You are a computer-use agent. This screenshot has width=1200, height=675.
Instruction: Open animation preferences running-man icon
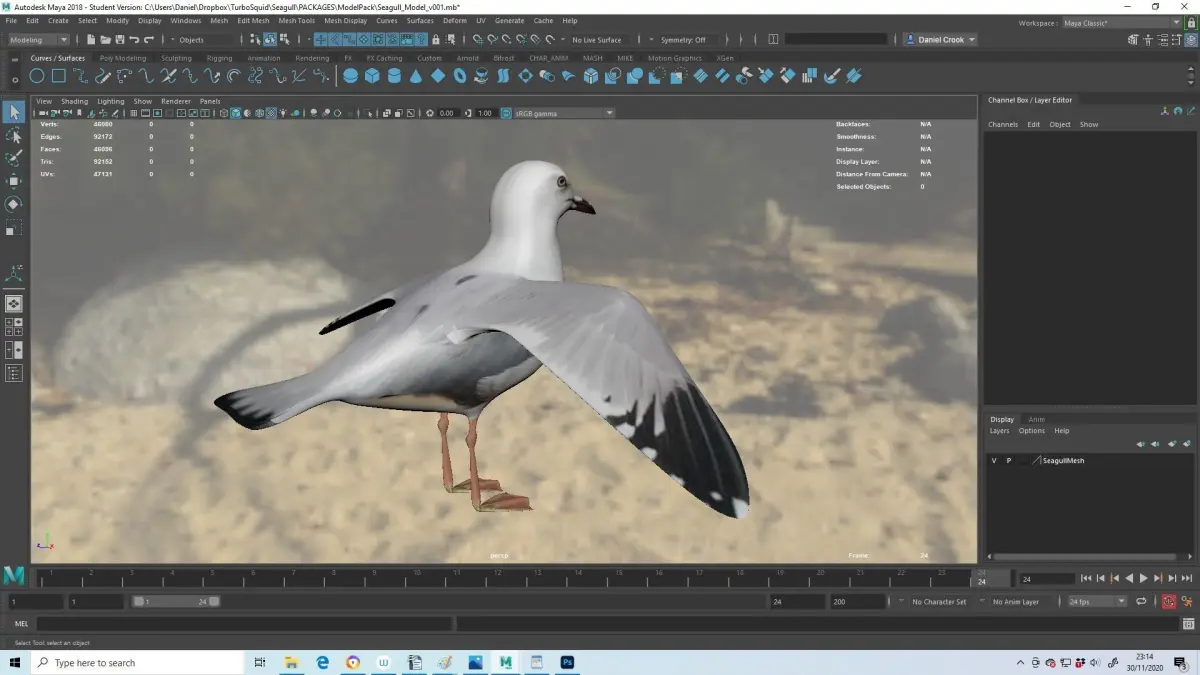click(x=1186, y=602)
